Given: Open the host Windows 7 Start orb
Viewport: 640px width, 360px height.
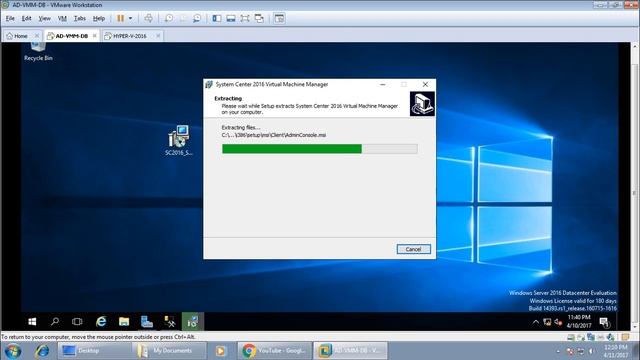Looking at the screenshot, I should click(13, 351).
